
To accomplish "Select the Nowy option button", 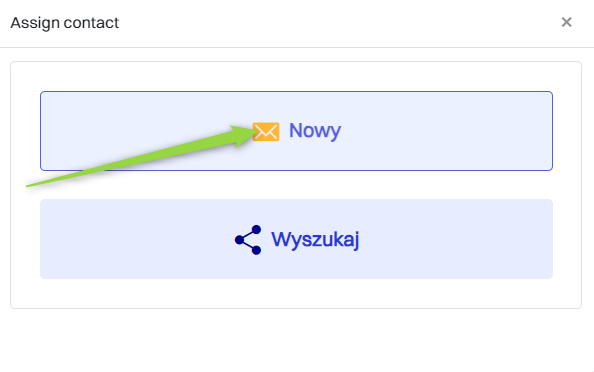I will 296,131.
